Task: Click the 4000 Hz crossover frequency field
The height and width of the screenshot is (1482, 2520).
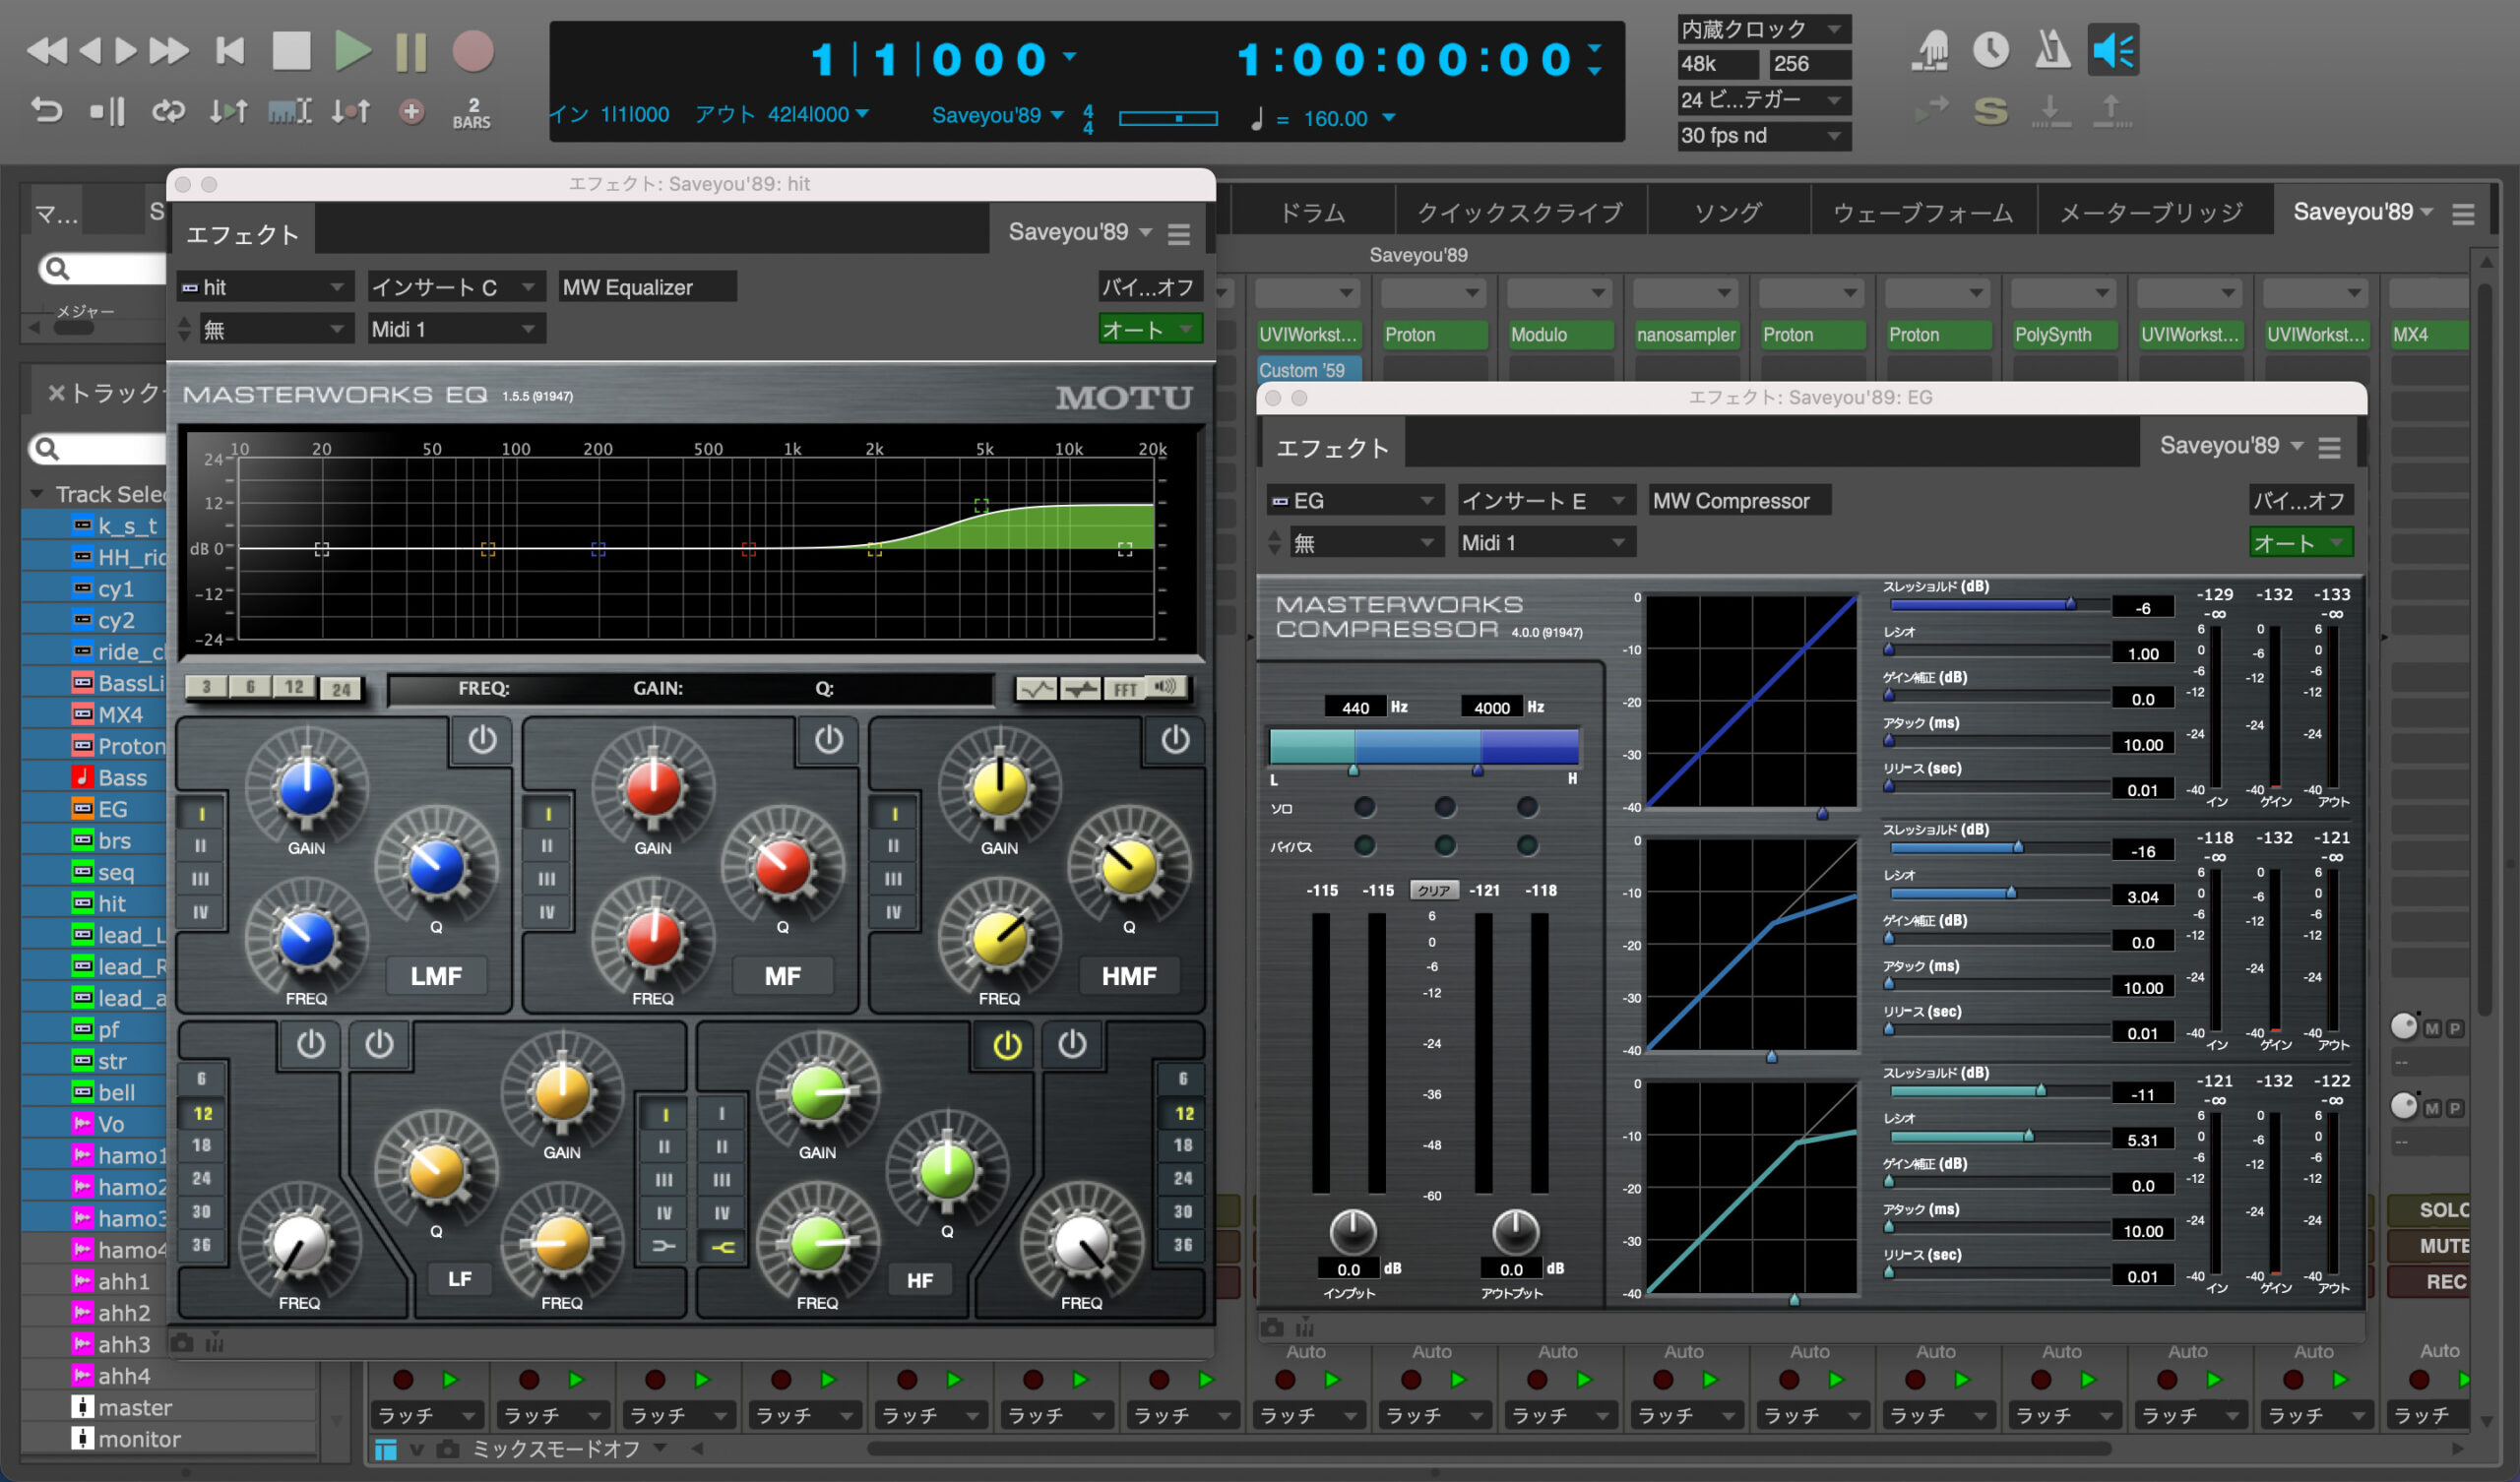Action: [x=1491, y=707]
